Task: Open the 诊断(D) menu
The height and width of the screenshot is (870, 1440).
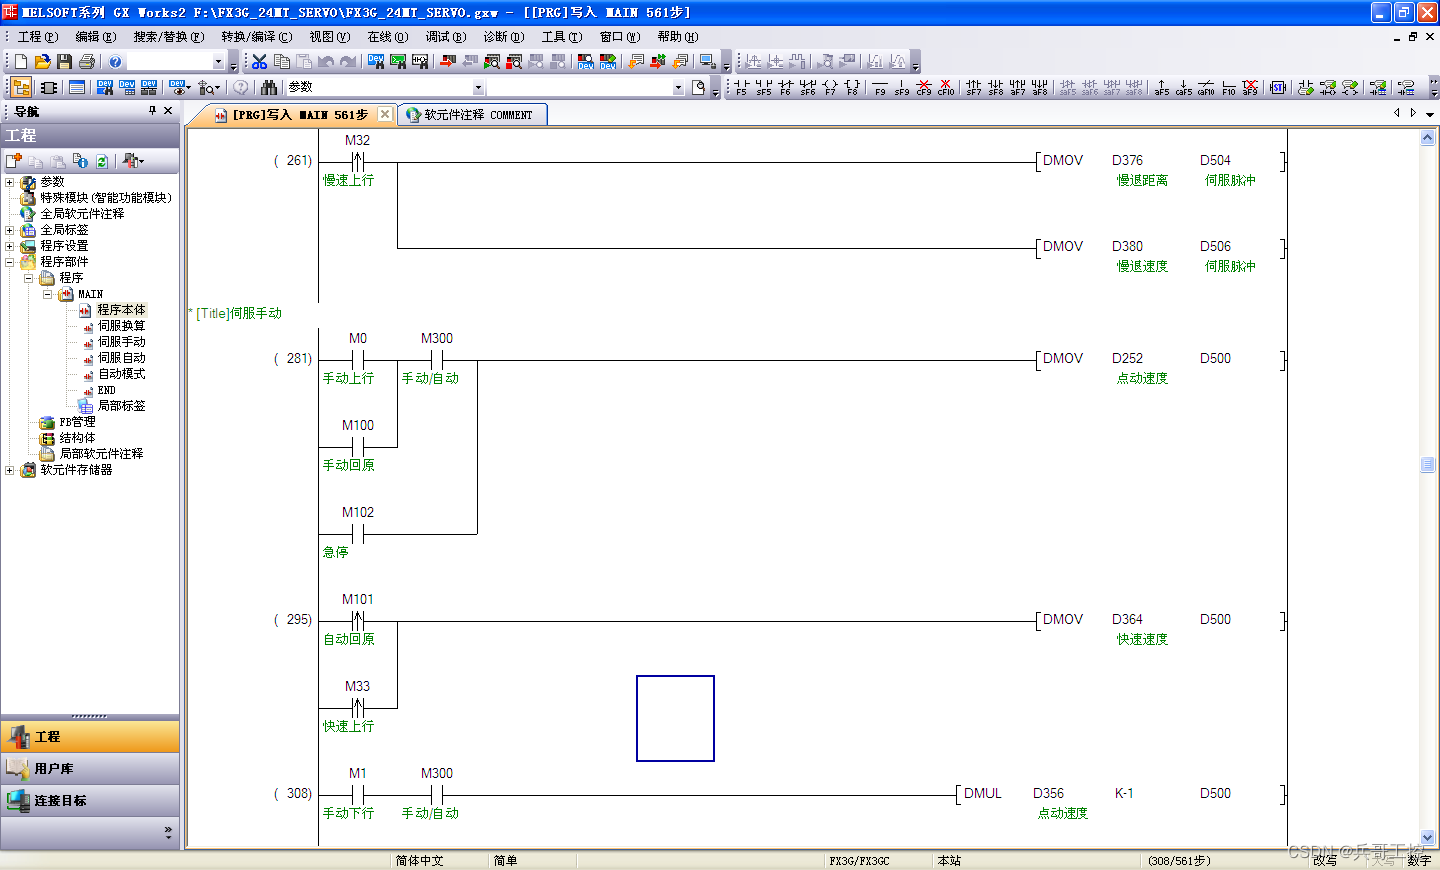Action: (x=504, y=37)
